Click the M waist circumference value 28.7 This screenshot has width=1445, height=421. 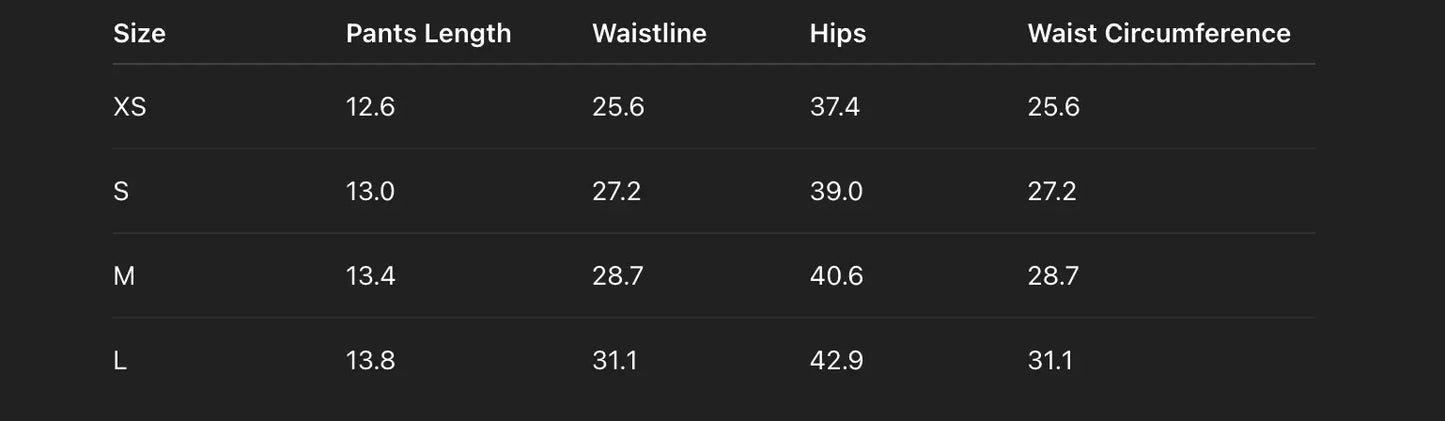[x=1053, y=276]
